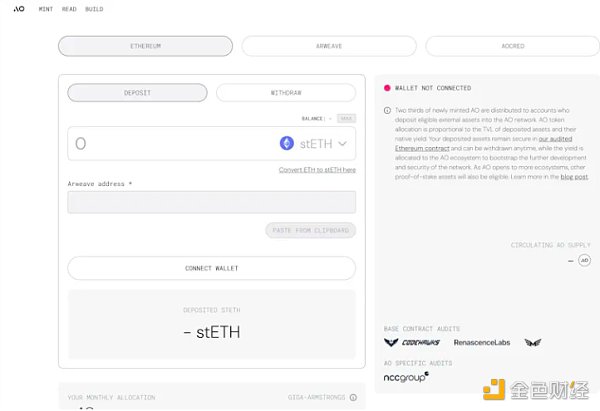Open the AOCRED tab
The height and width of the screenshot is (411, 600).
(x=512, y=46)
